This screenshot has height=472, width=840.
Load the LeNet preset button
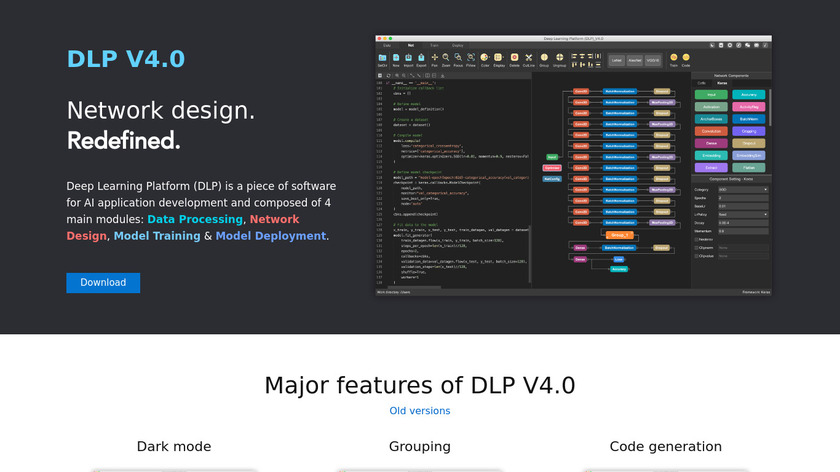coord(617,61)
